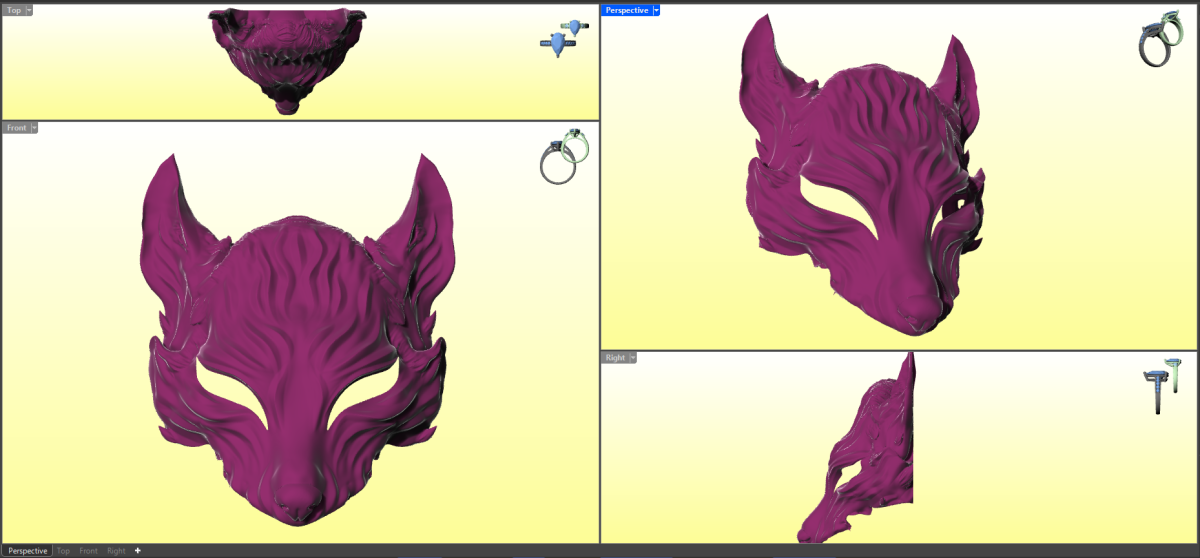Add a new viewport tab with plus icon
This screenshot has width=1200, height=558.
click(138, 551)
